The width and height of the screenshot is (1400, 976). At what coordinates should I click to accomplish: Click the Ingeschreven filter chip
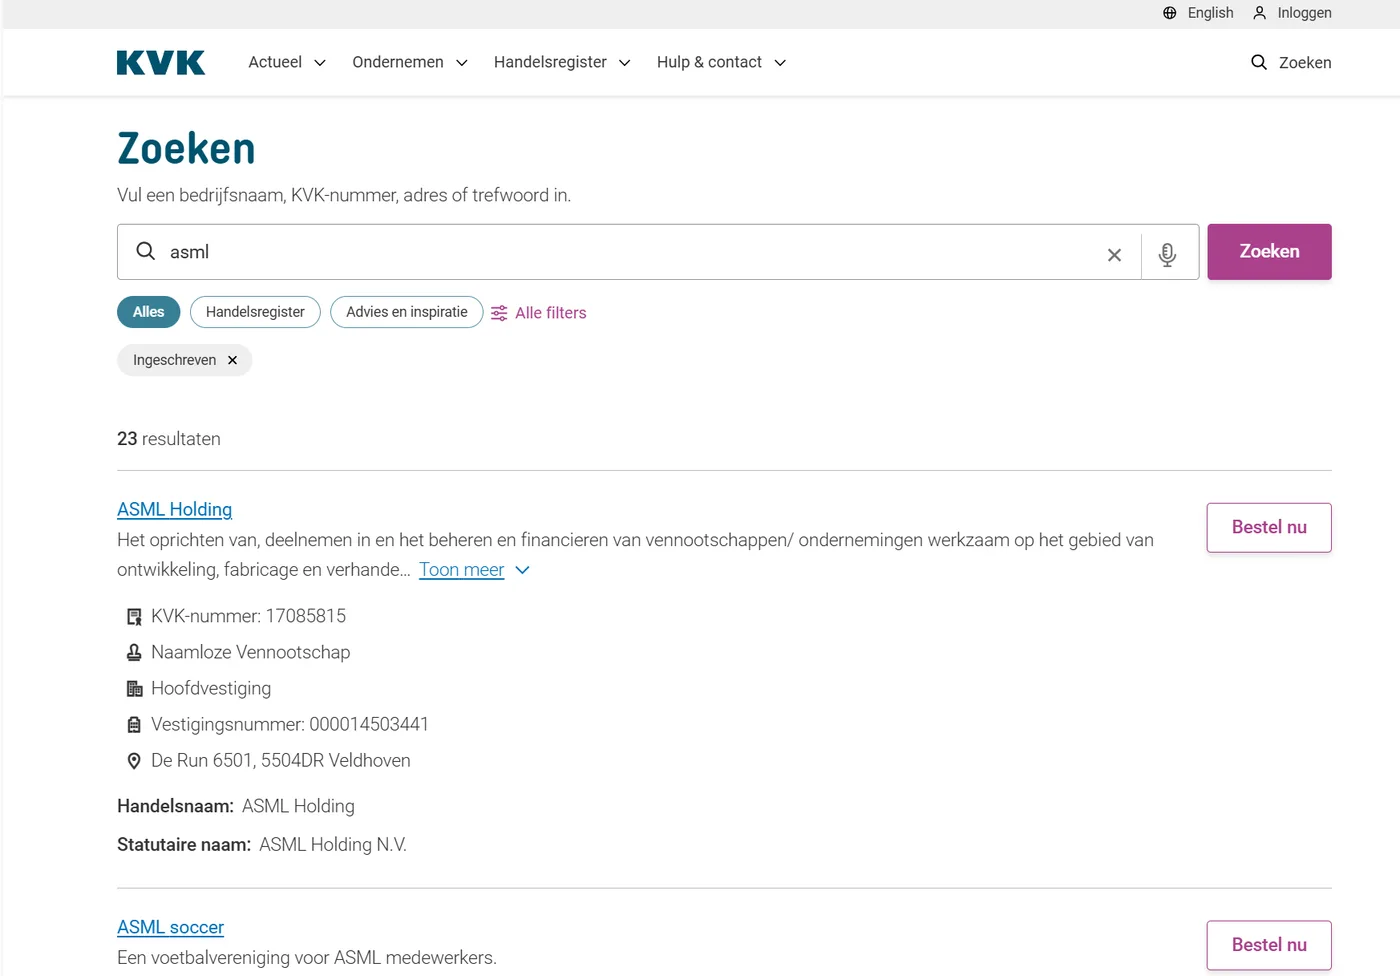coord(185,360)
